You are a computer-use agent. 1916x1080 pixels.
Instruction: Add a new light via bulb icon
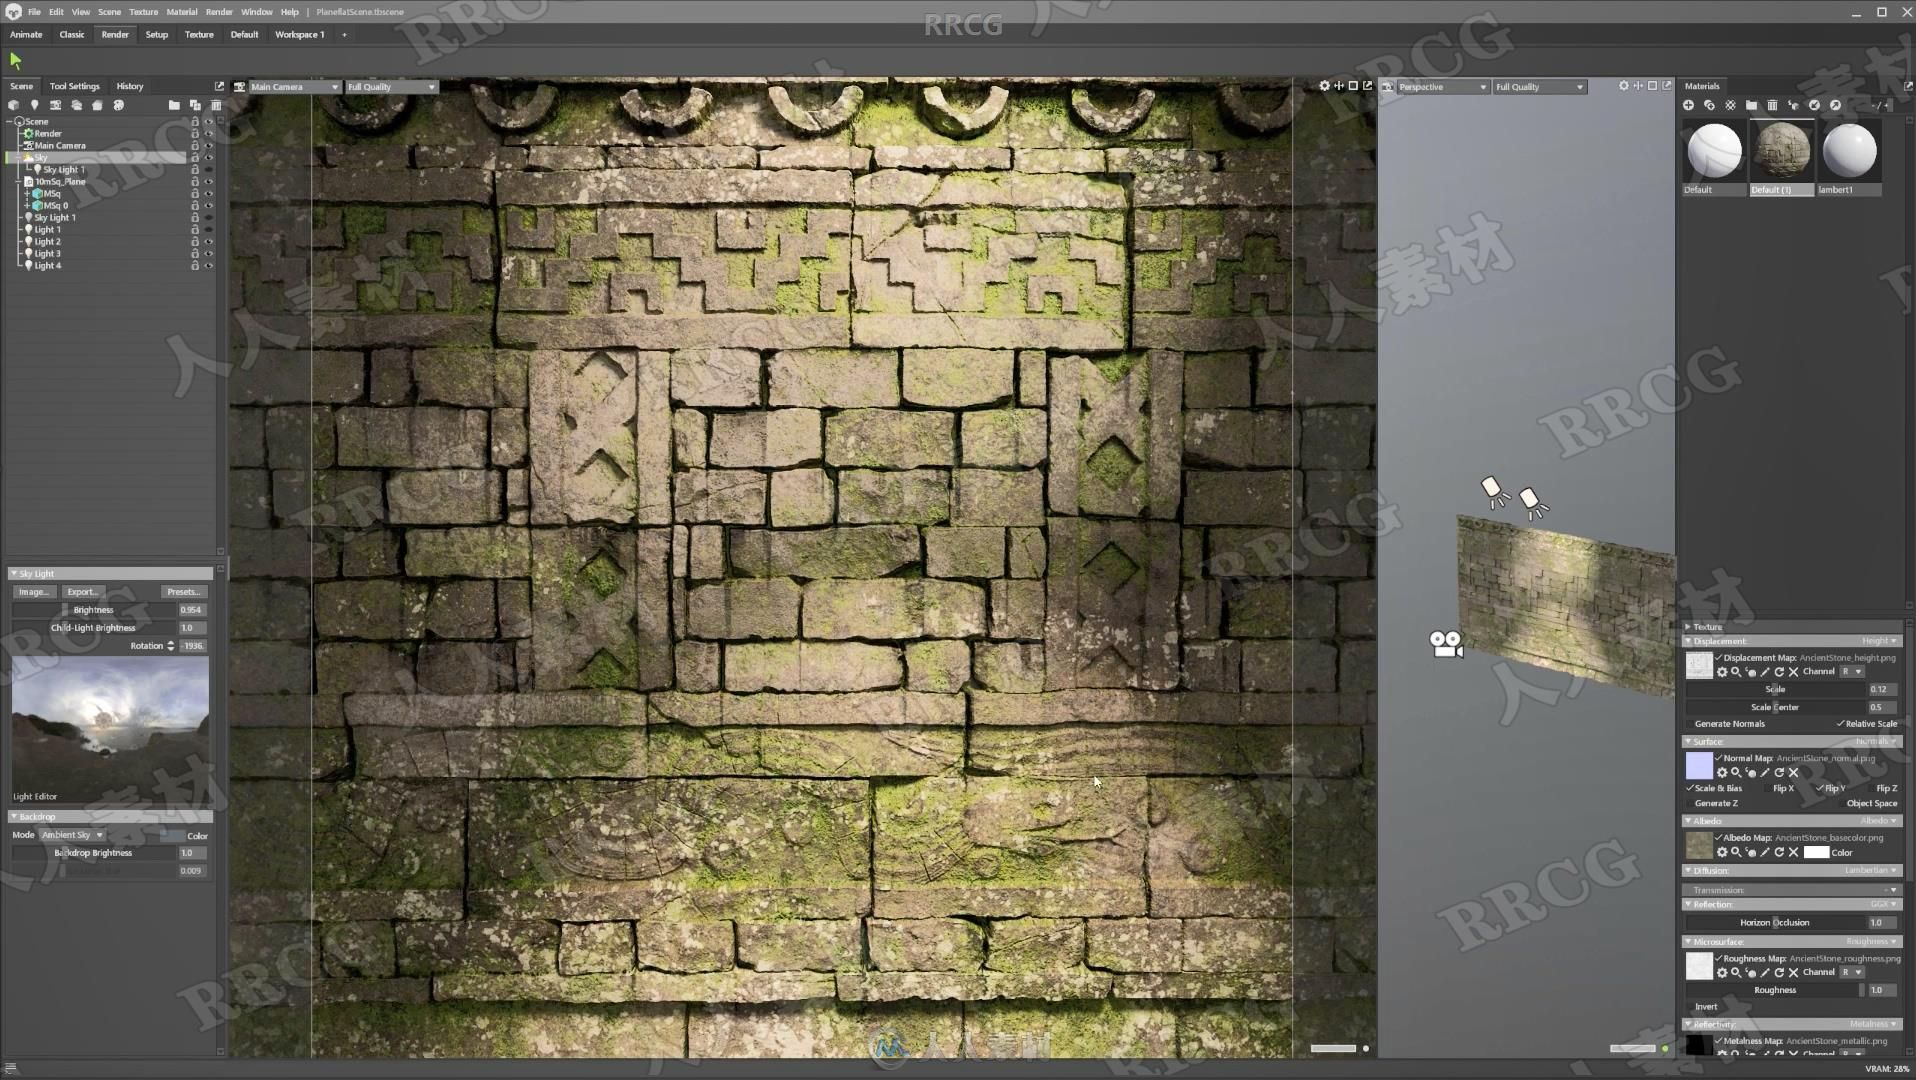[x=34, y=105]
